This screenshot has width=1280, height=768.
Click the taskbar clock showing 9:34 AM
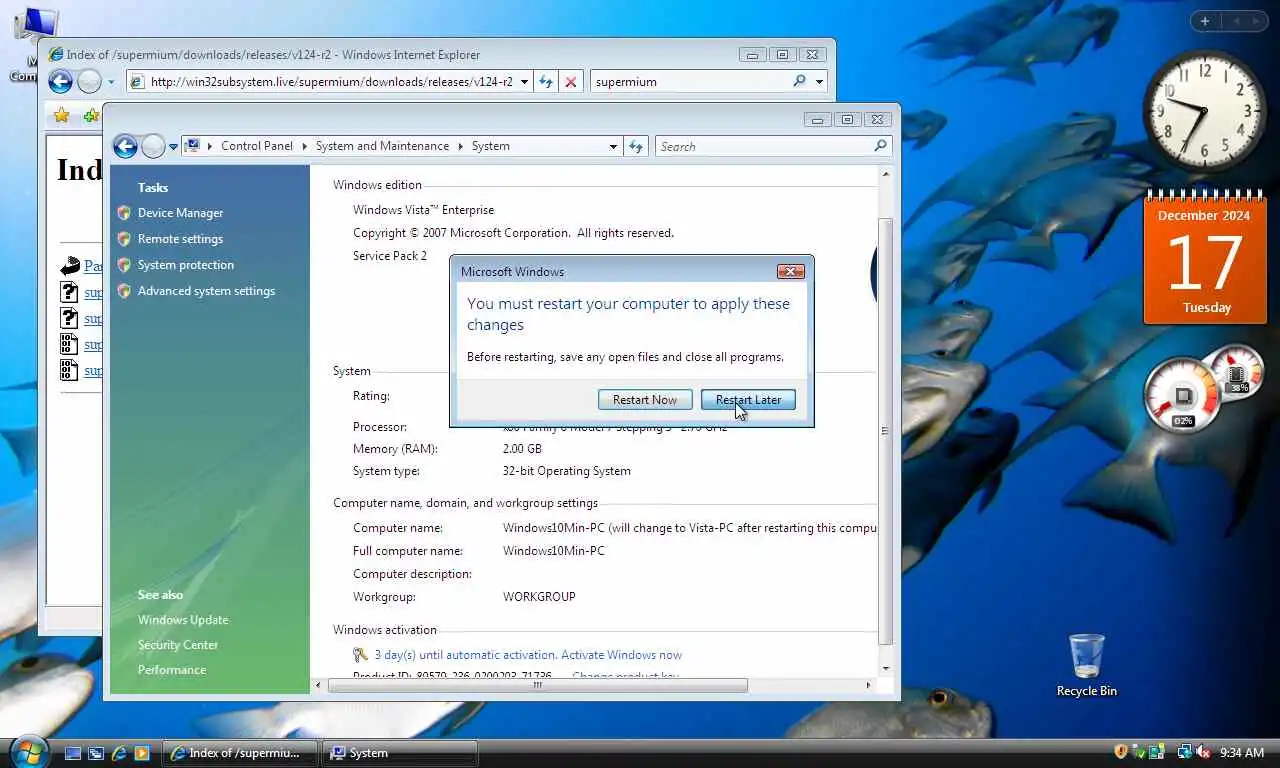tap(1242, 752)
